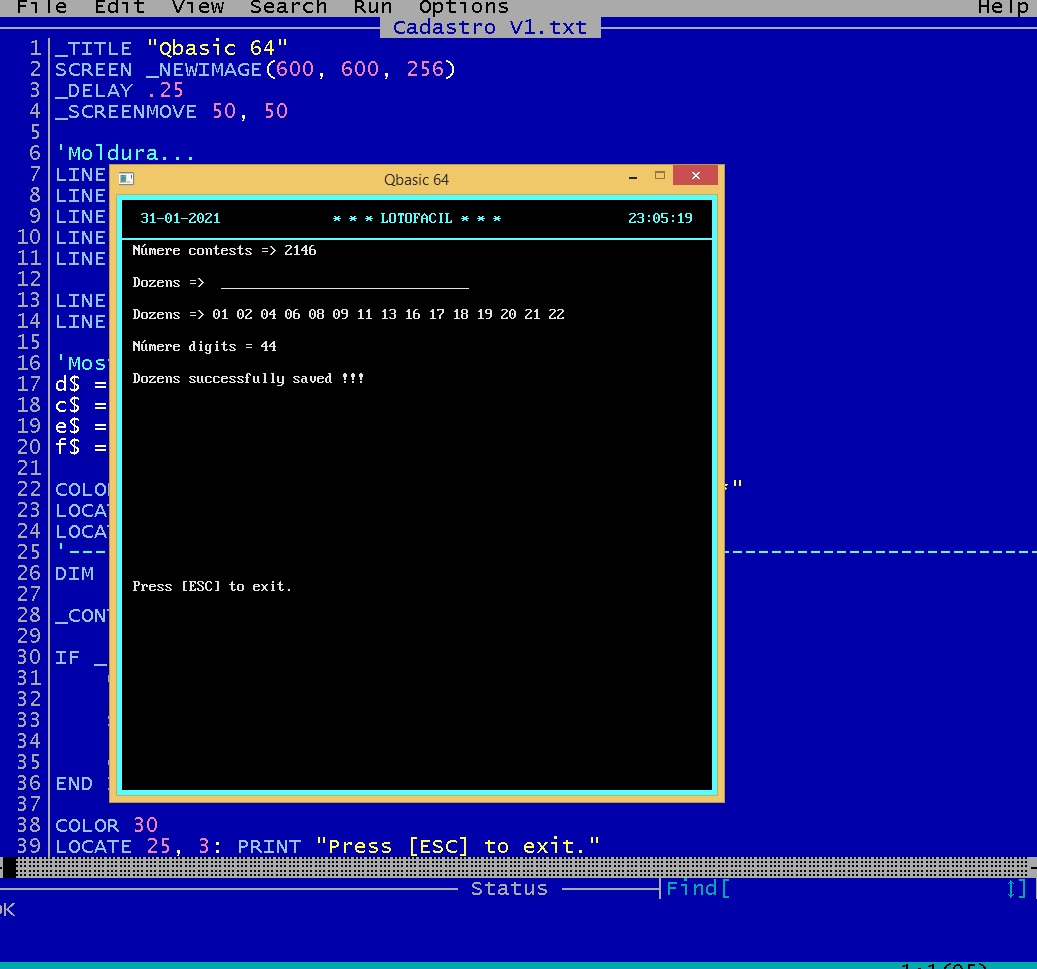
Task: Close the Qbasic 64 program window
Action: tap(695, 176)
